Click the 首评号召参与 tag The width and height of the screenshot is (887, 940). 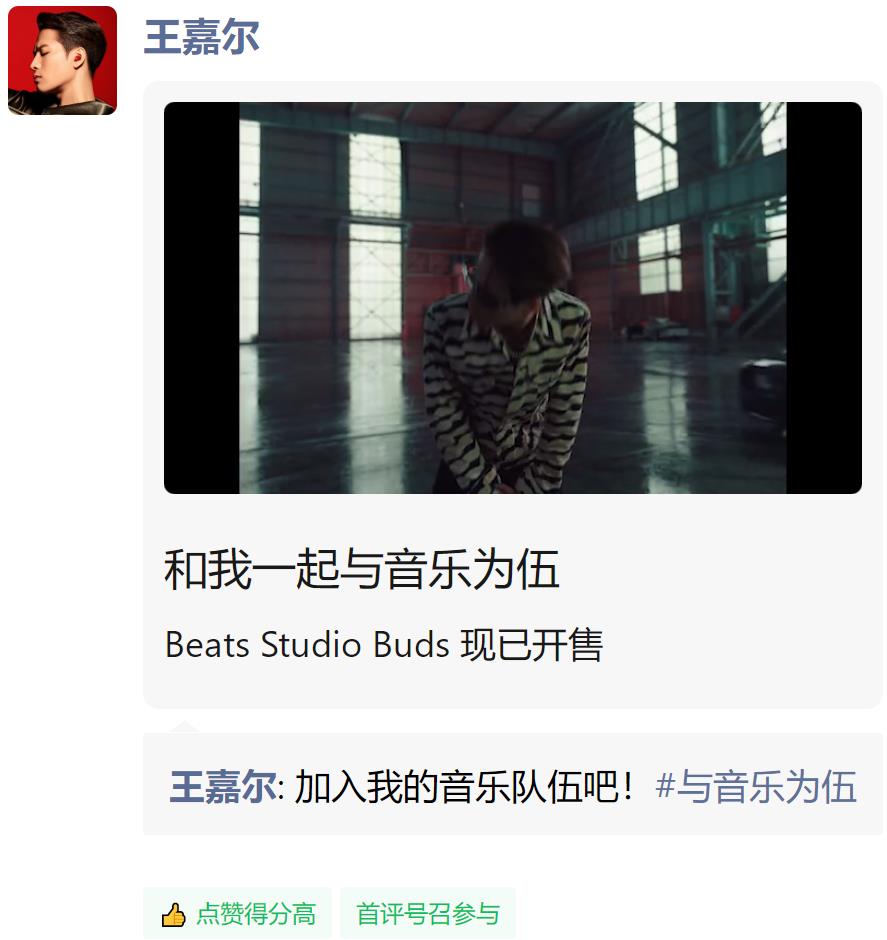(x=428, y=914)
